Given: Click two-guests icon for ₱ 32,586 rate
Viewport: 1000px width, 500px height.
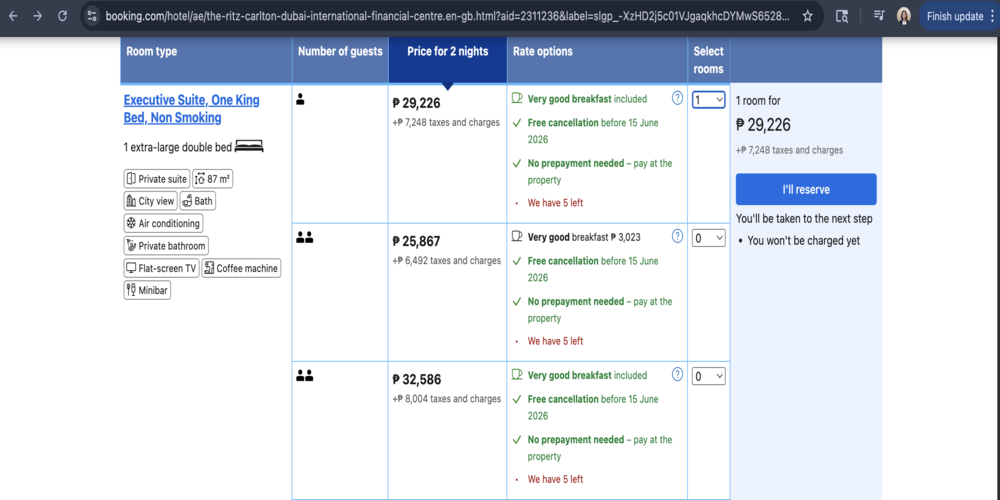Looking at the screenshot, I should pos(304,376).
